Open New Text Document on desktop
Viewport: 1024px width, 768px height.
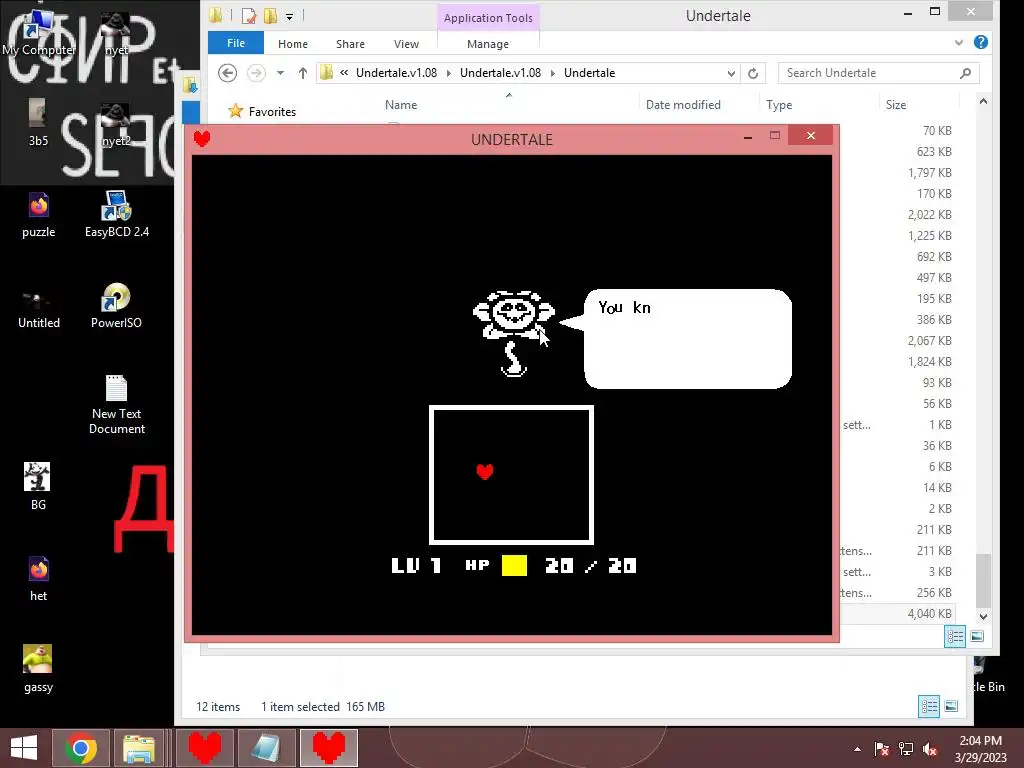coord(116,405)
